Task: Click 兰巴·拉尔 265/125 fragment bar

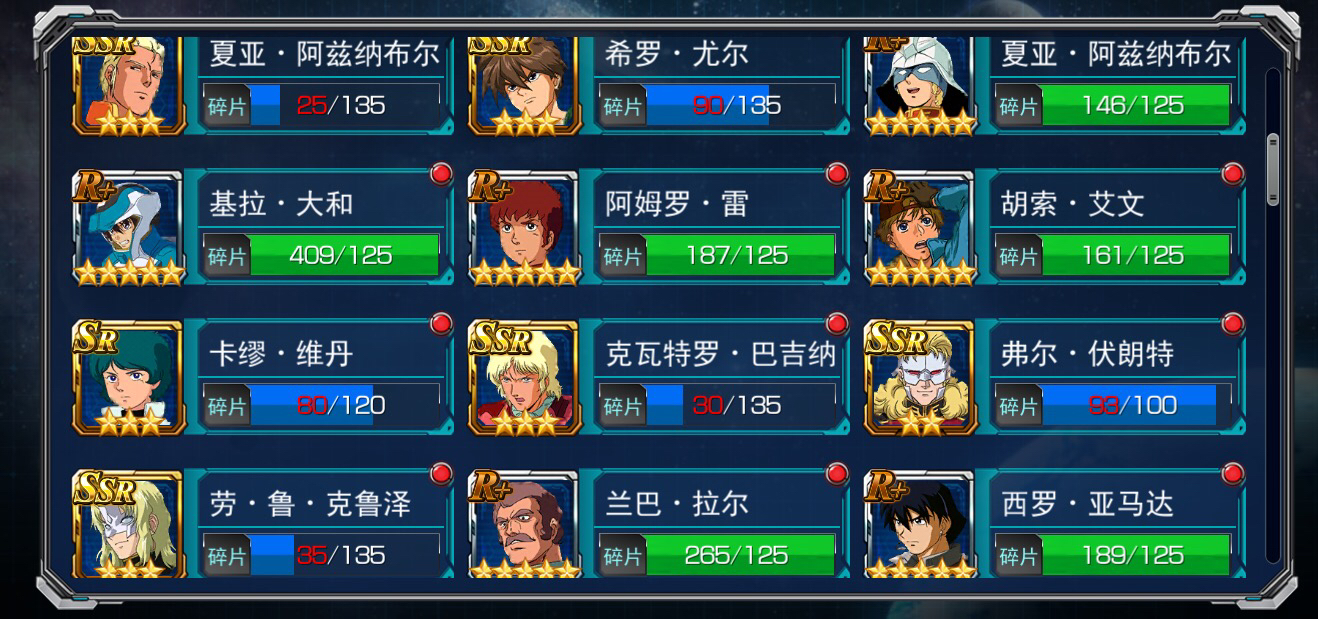Action: [717, 555]
